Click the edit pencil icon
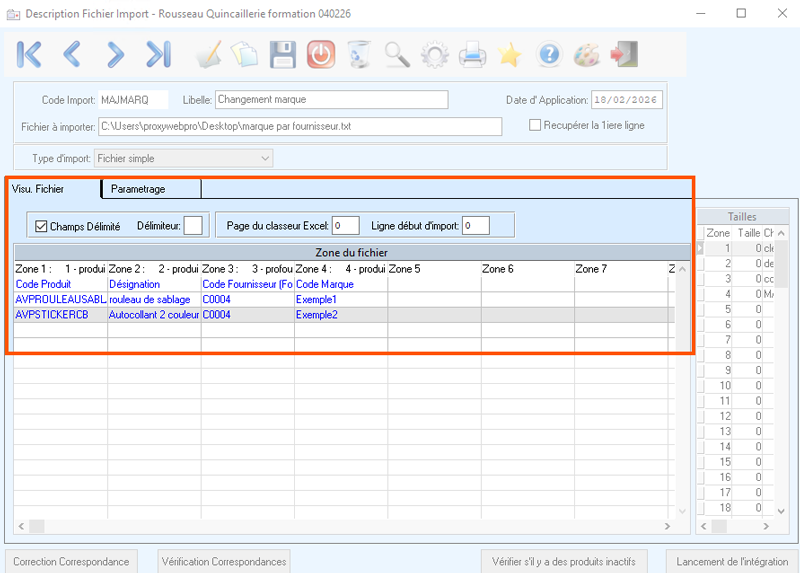The height and width of the screenshot is (573, 800). (209, 55)
